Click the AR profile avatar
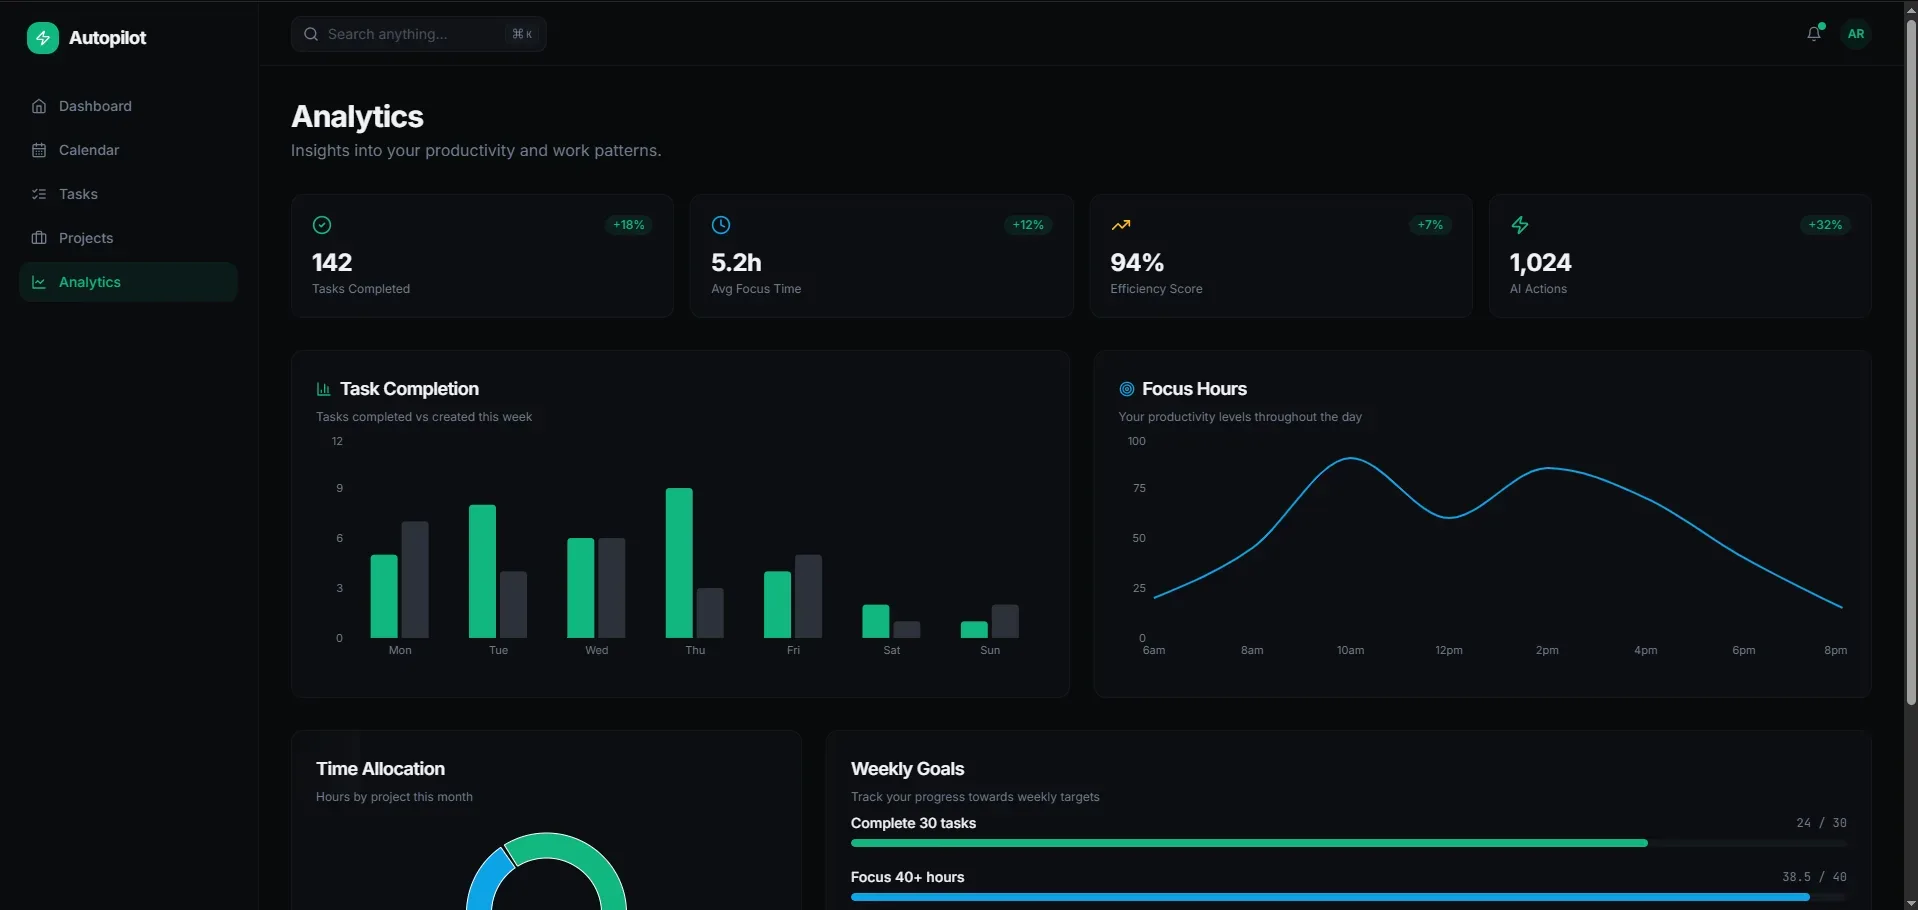Viewport: 1918px width, 910px height. coord(1856,33)
